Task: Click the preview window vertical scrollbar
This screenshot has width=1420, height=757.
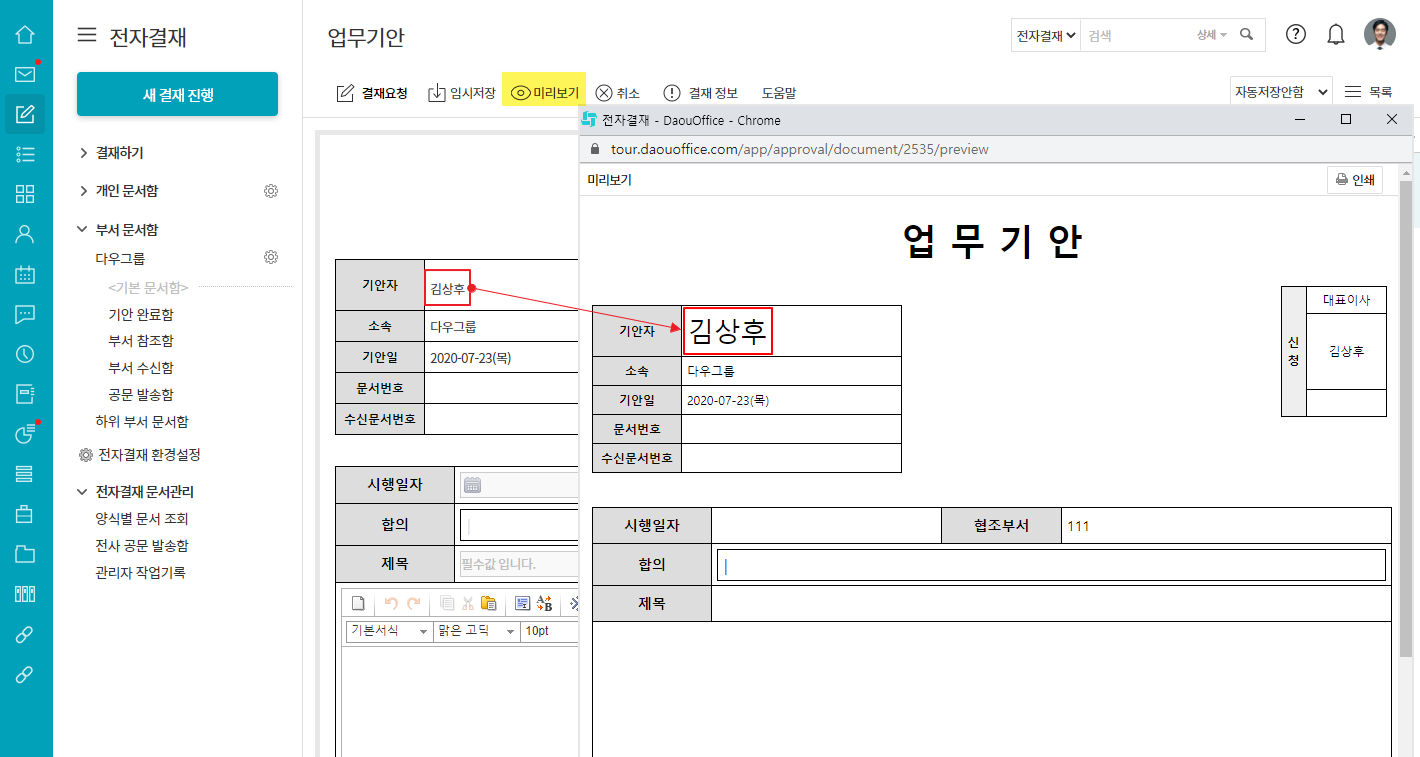Action: (x=1405, y=420)
